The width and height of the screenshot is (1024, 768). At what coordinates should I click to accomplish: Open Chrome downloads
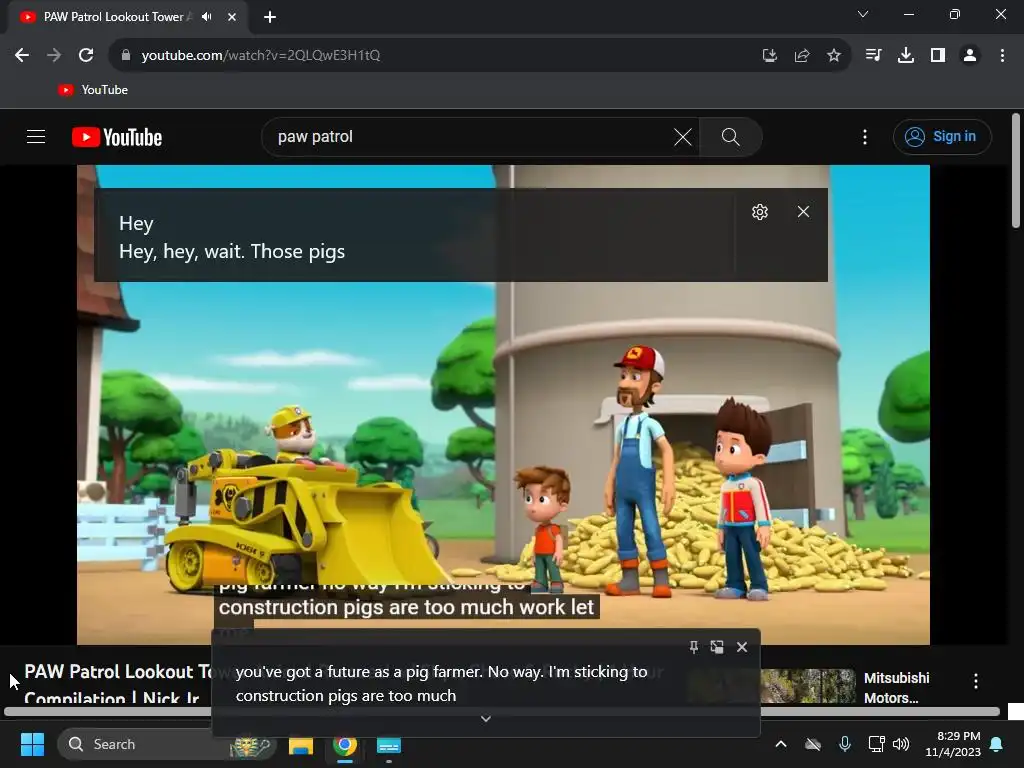(906, 56)
